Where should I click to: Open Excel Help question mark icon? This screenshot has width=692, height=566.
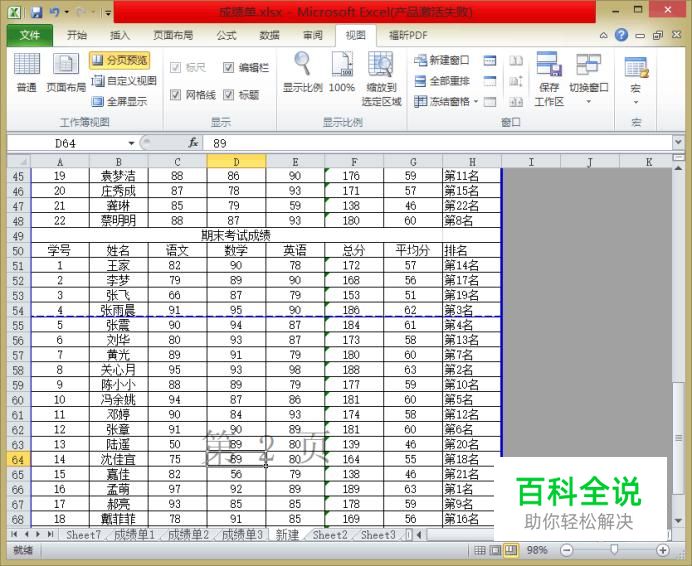[621, 35]
